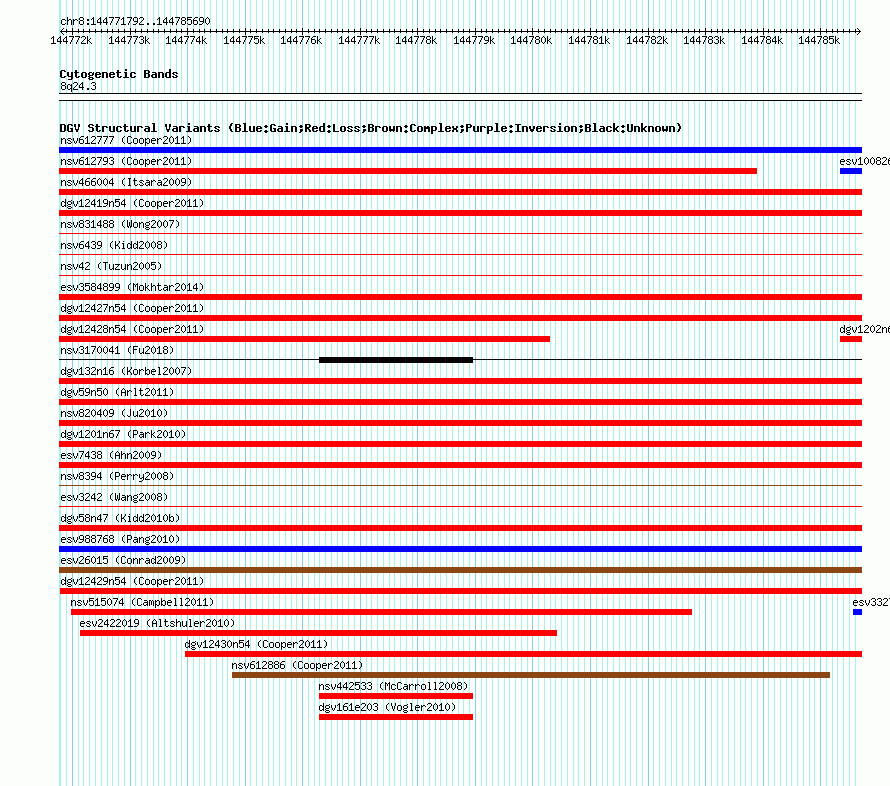Screen dimensions: 890x786
Task: Click the 8q24.3 band label
Action: [x=78, y=86]
